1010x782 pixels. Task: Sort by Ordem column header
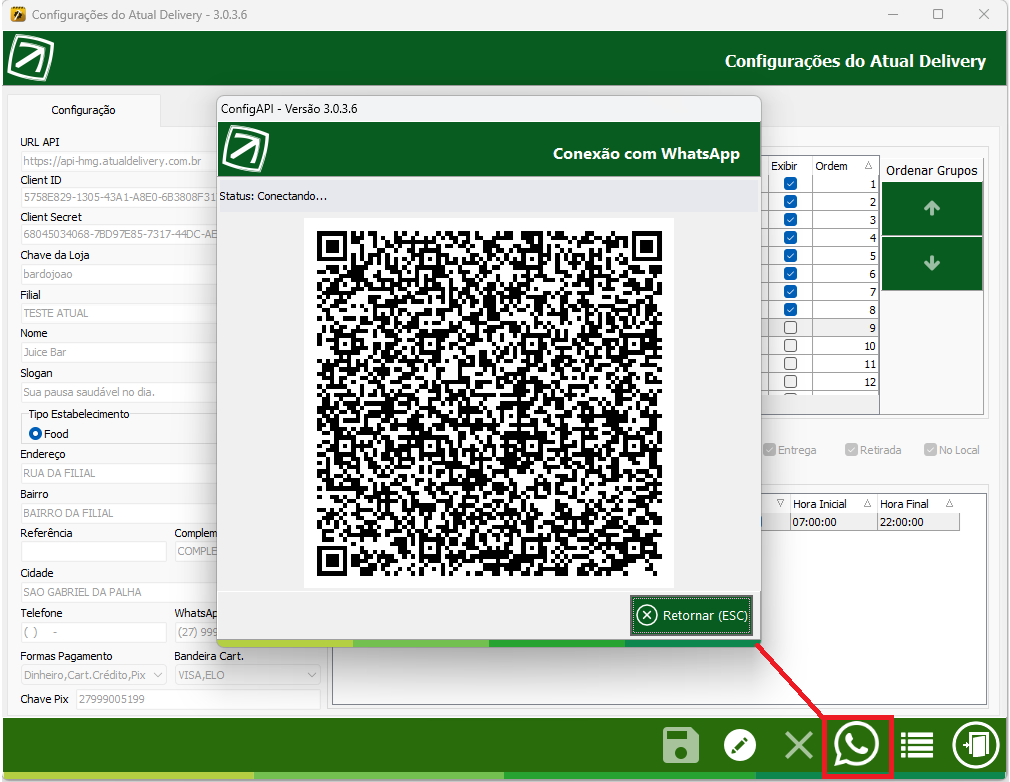(x=844, y=166)
